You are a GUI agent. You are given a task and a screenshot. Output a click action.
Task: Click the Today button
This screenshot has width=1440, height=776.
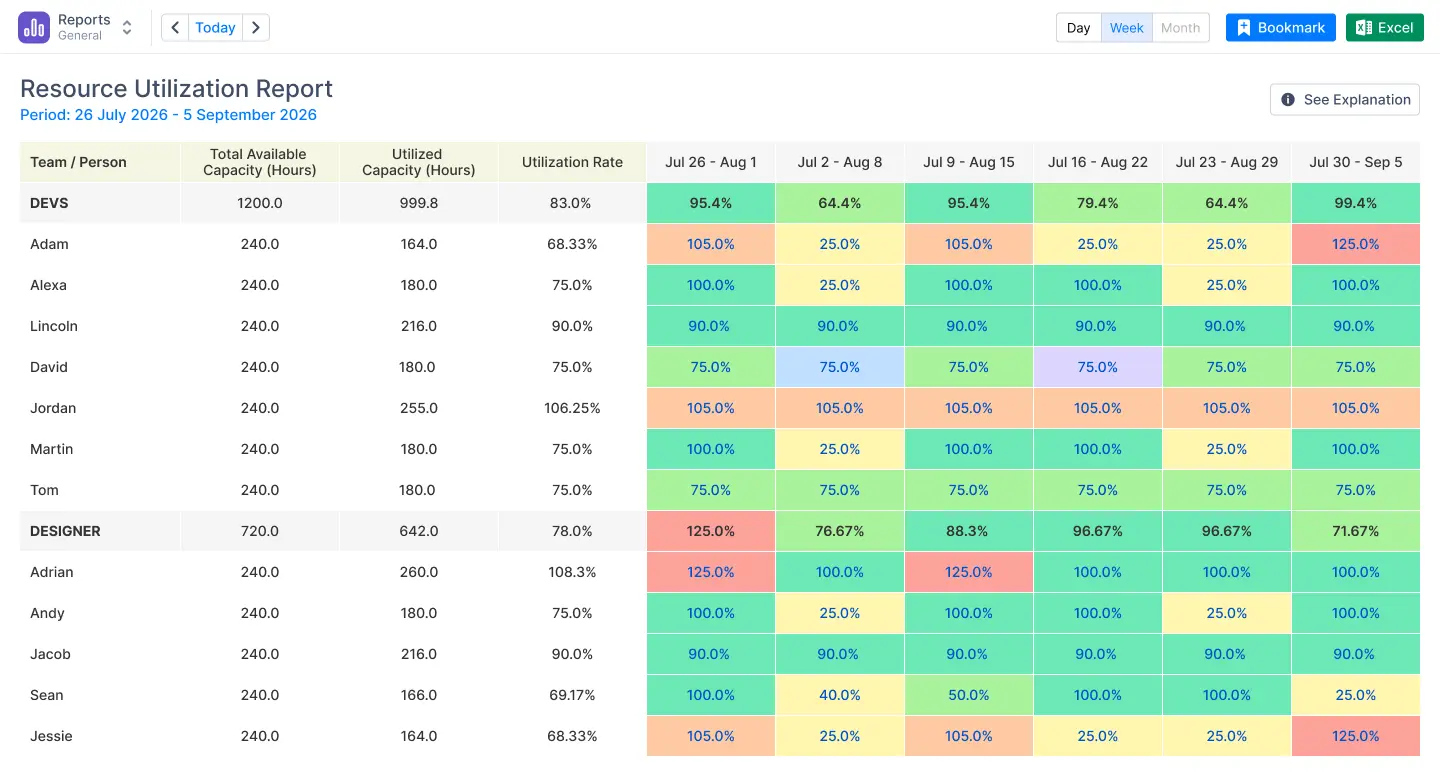pyautogui.click(x=215, y=27)
